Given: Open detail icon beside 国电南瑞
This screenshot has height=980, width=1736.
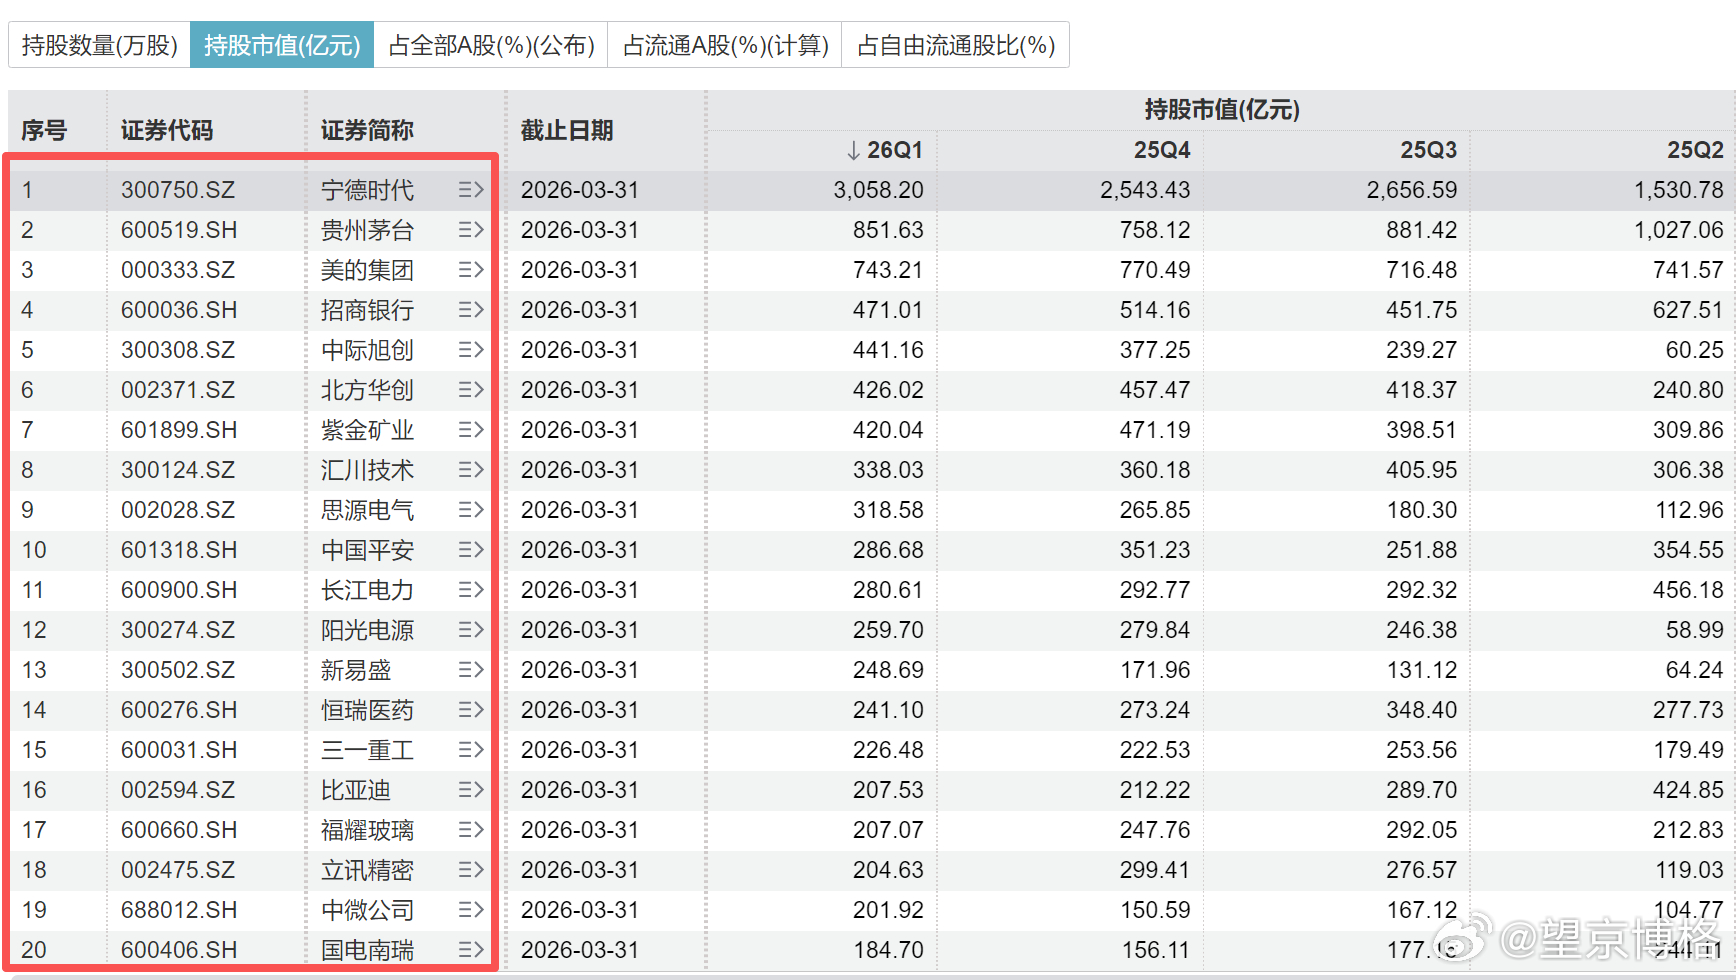Looking at the screenshot, I should click(x=471, y=950).
